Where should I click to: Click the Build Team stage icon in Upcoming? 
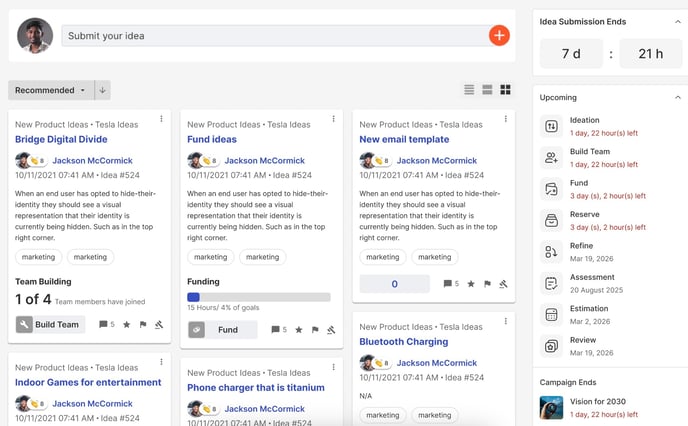click(x=551, y=158)
